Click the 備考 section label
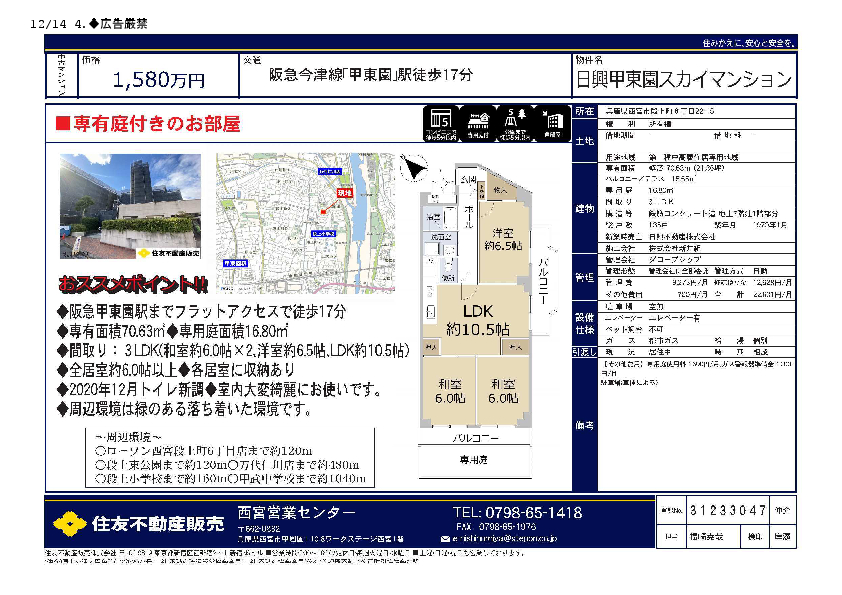Viewport: 842px width, 595px height. [x=583, y=424]
